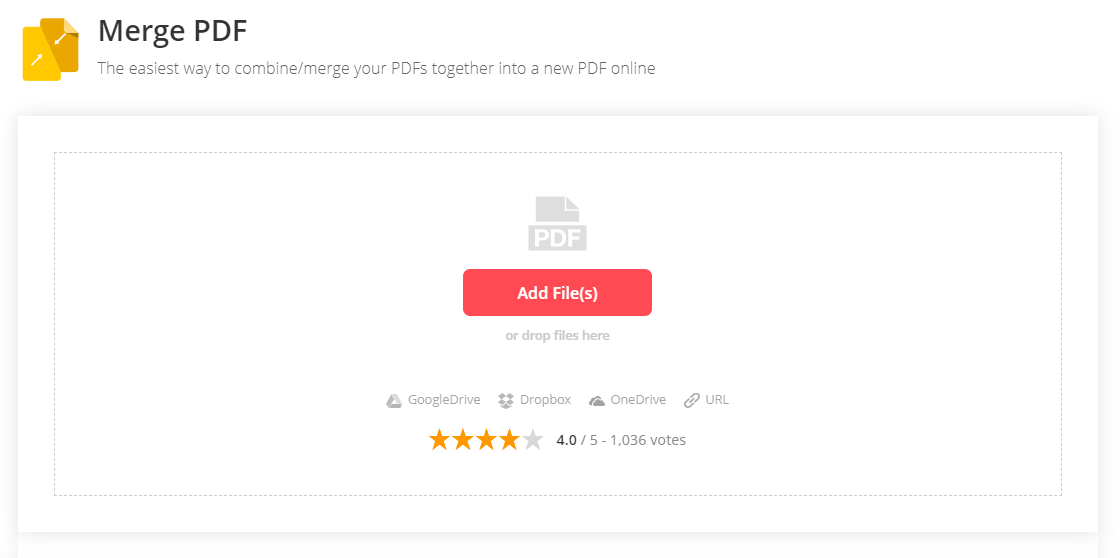This screenshot has width=1120, height=558.
Task: Click the Google Drive triangle icon
Action: pos(394,401)
